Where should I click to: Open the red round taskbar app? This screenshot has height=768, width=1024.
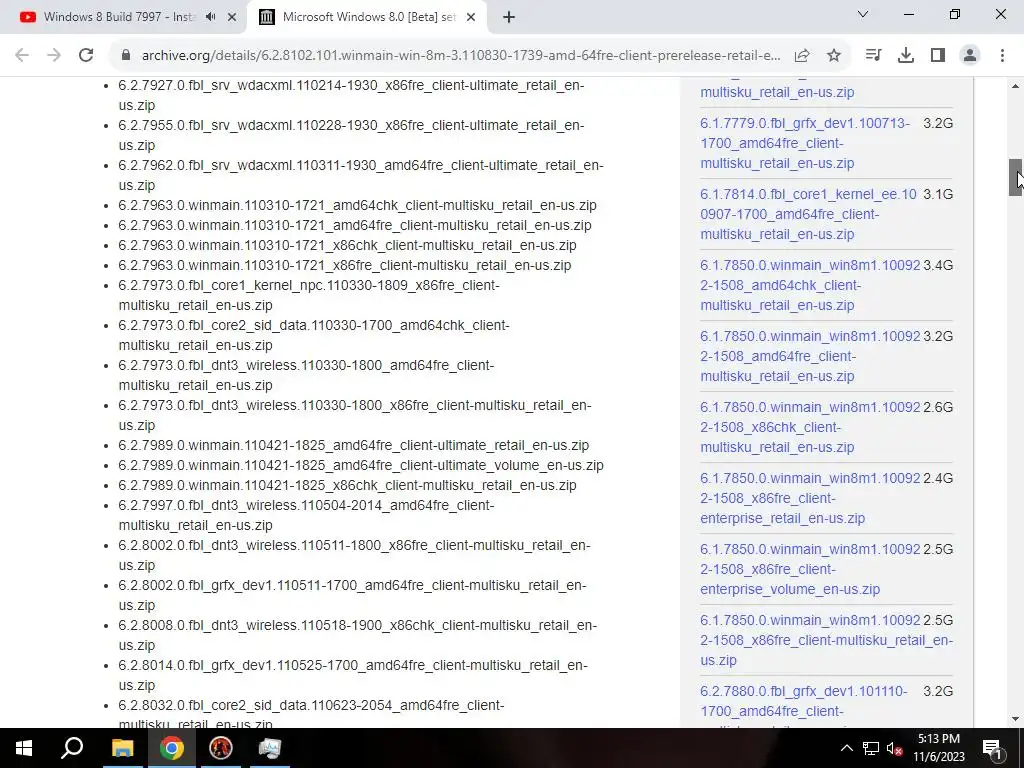click(x=221, y=748)
